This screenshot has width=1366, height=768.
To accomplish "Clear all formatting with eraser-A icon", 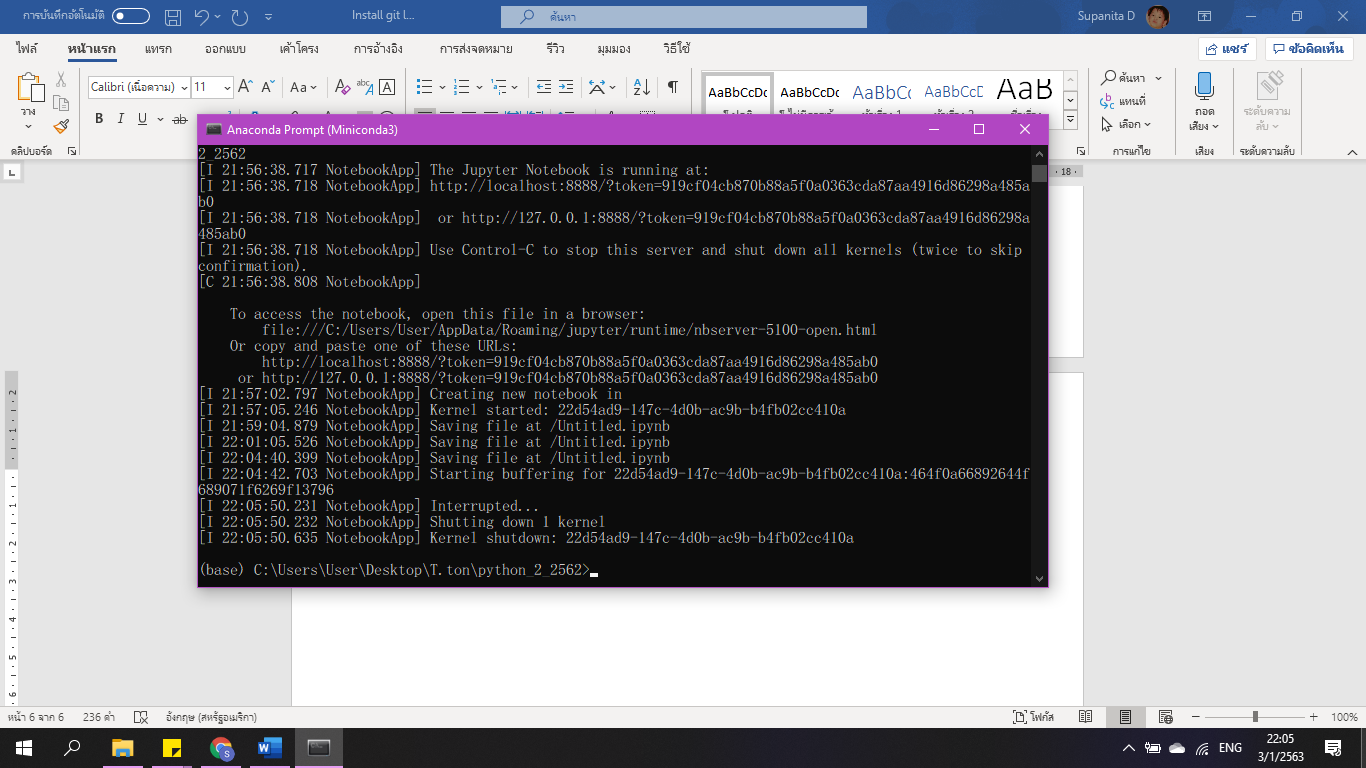I will coord(341,87).
